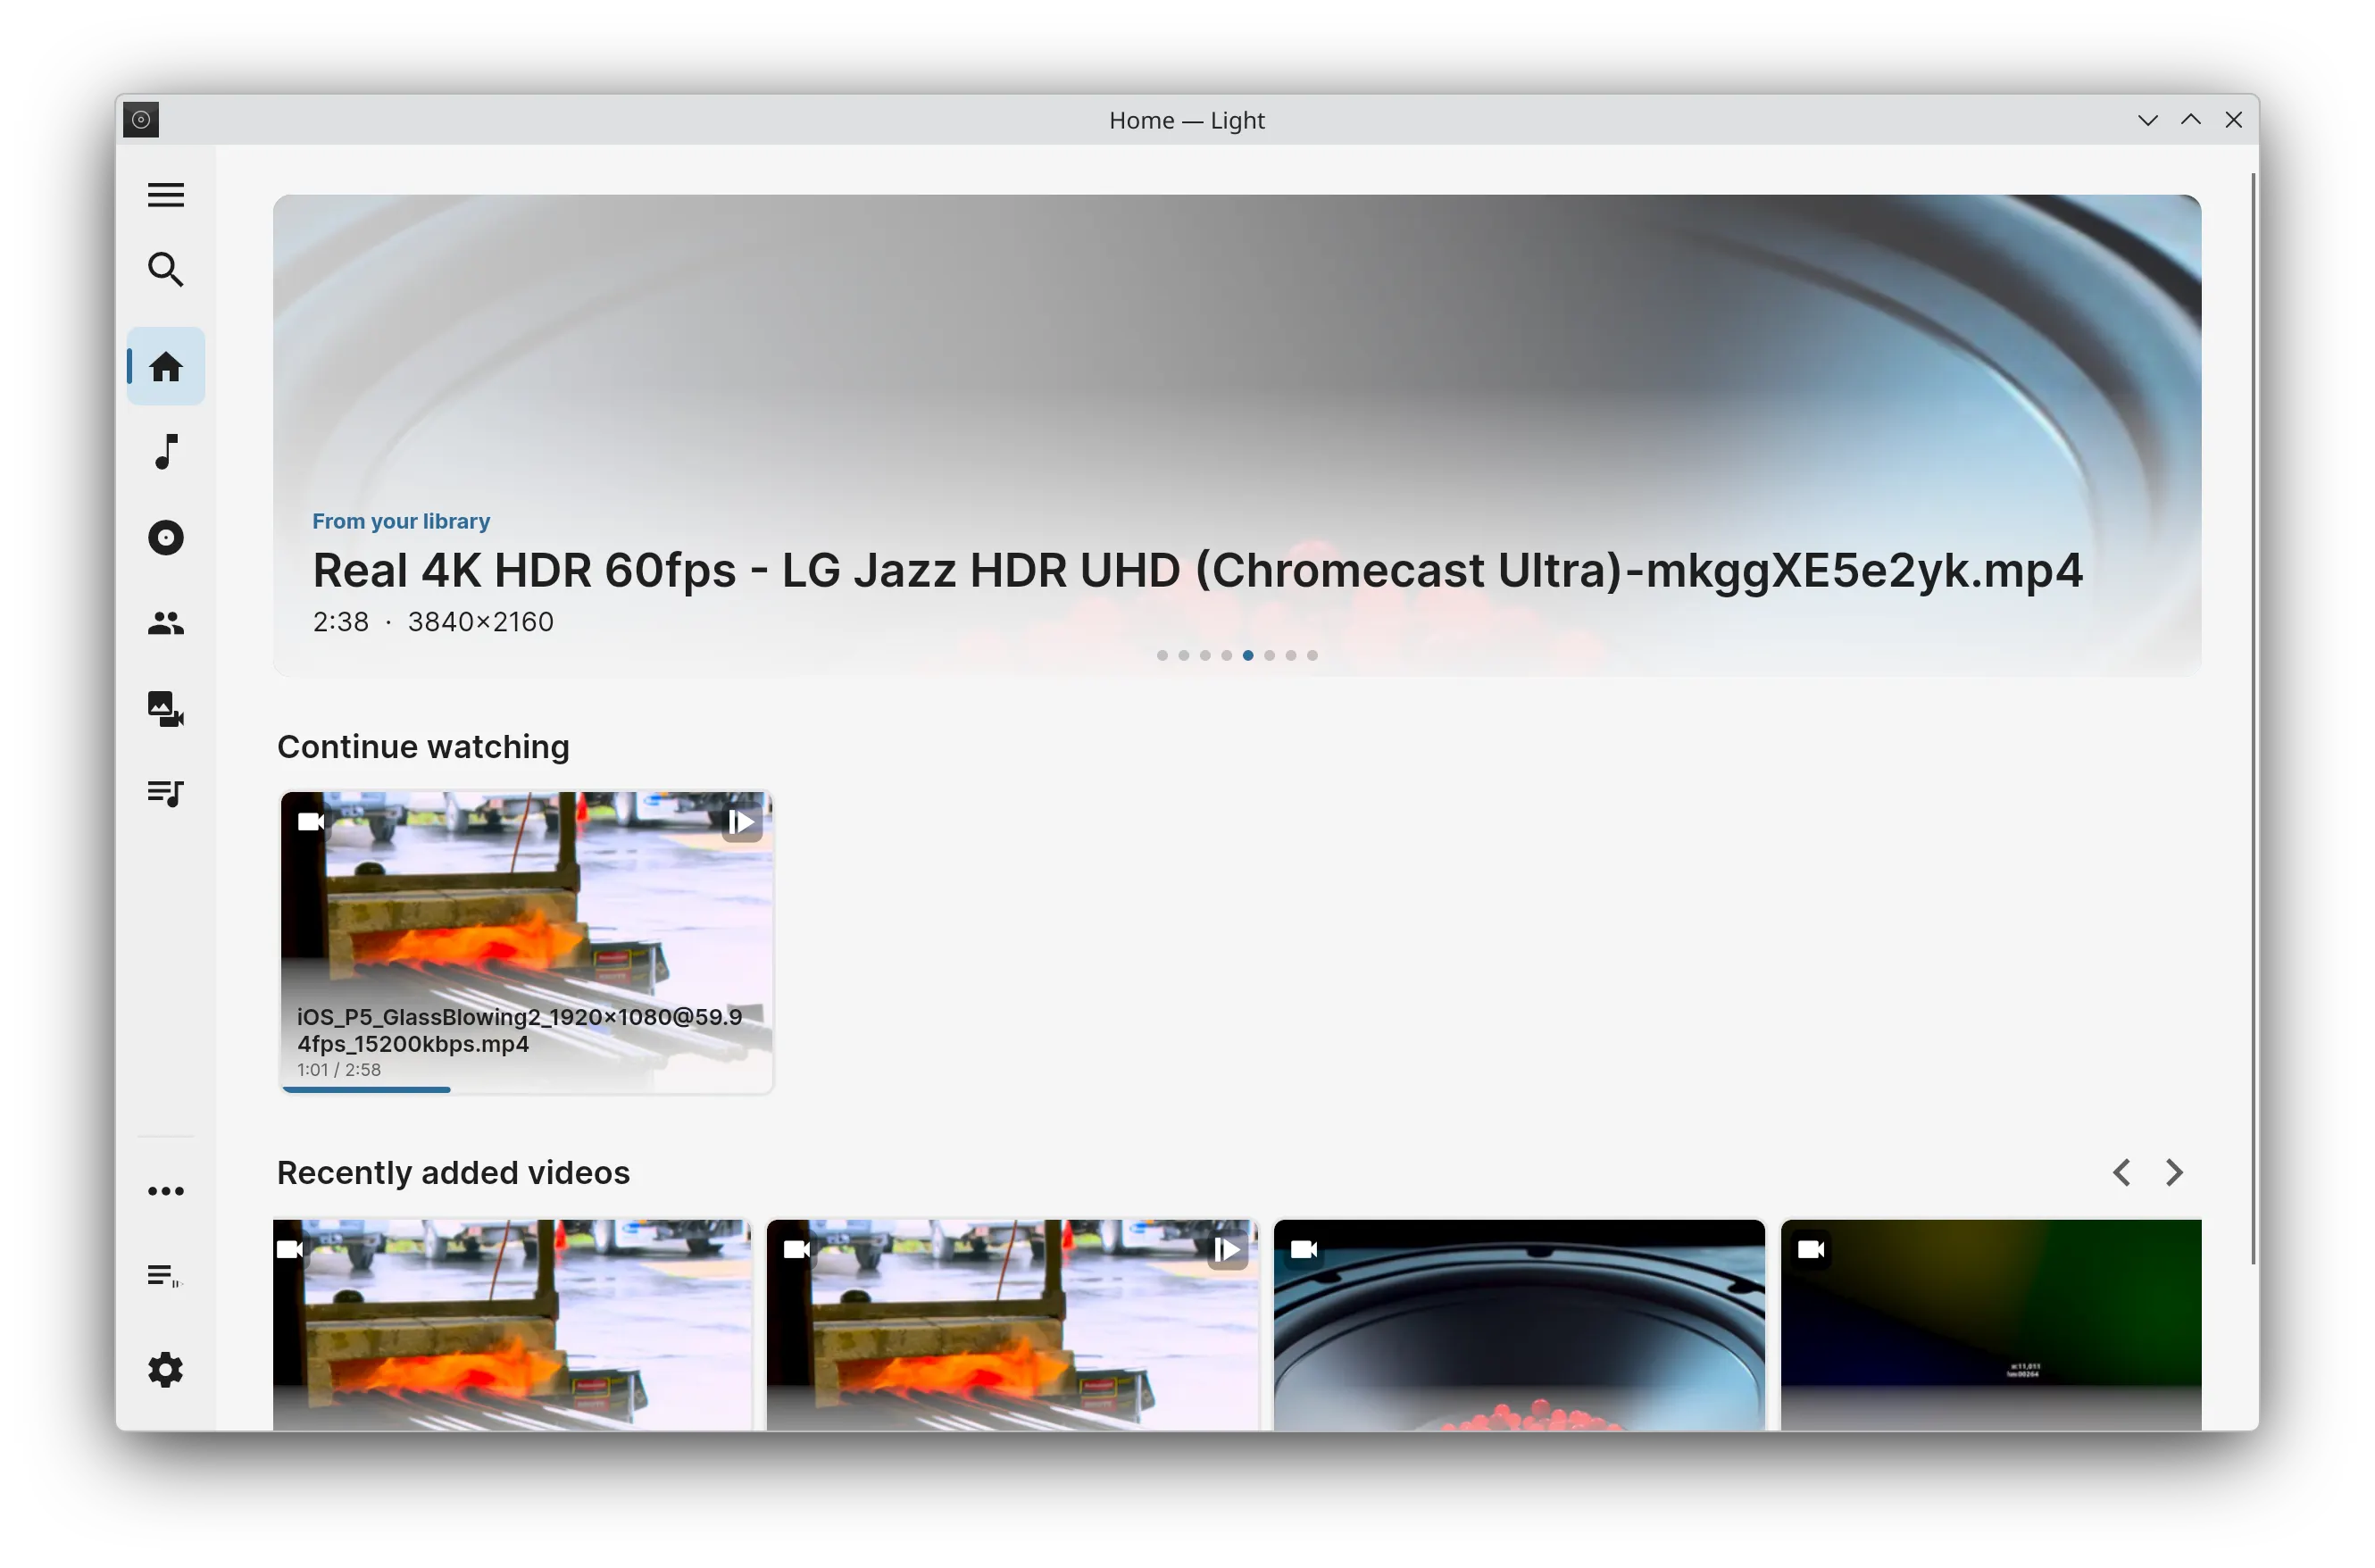Click resume-play badge on second recent video

[x=1228, y=1251]
